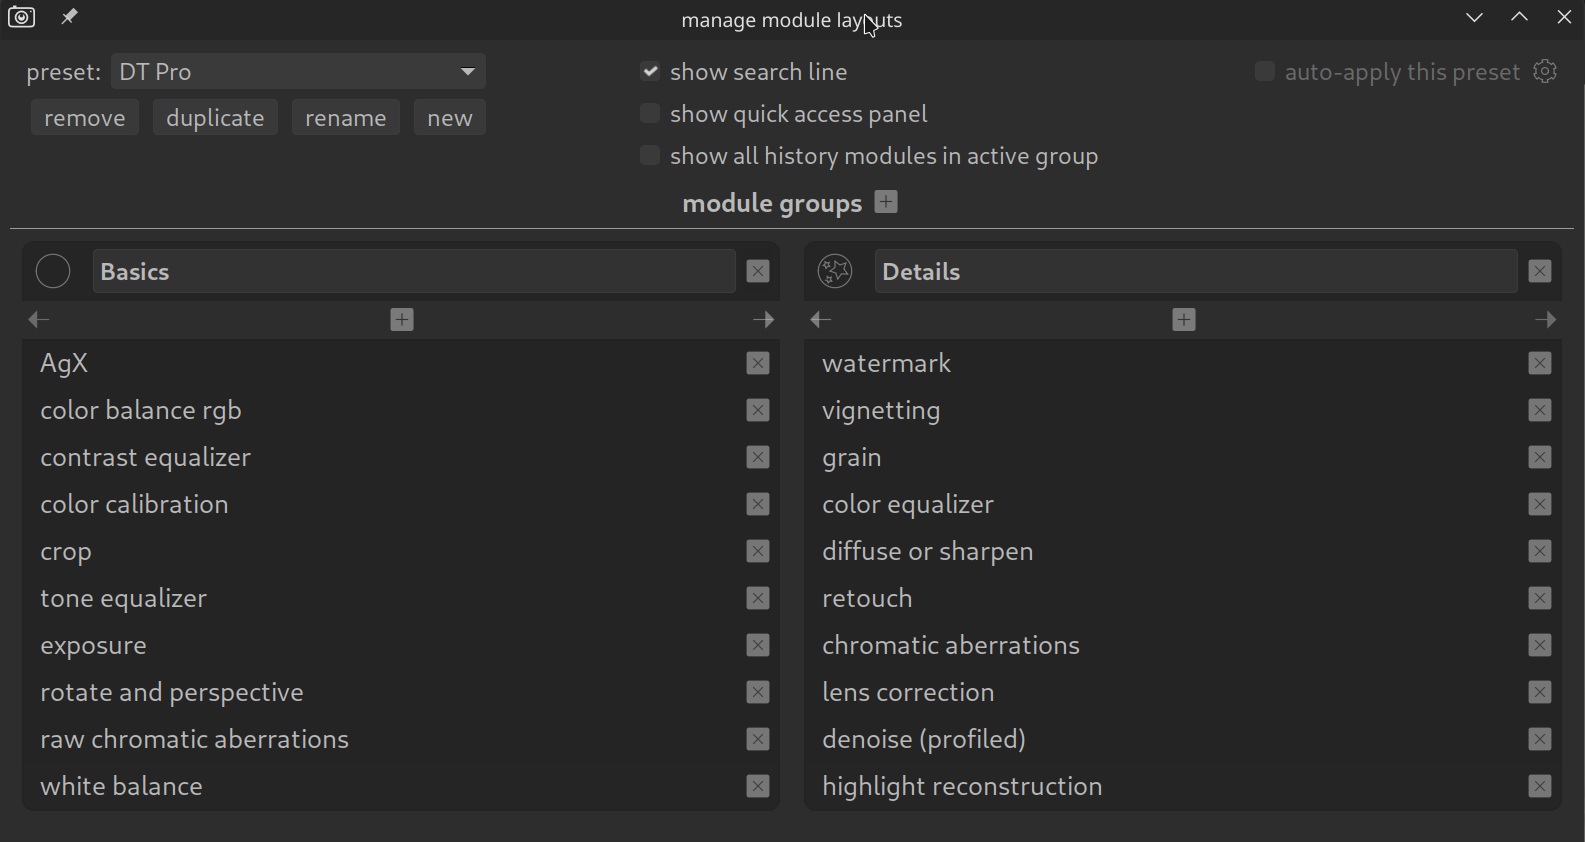
Task: Disable the show search line checkbox
Action: coord(650,72)
